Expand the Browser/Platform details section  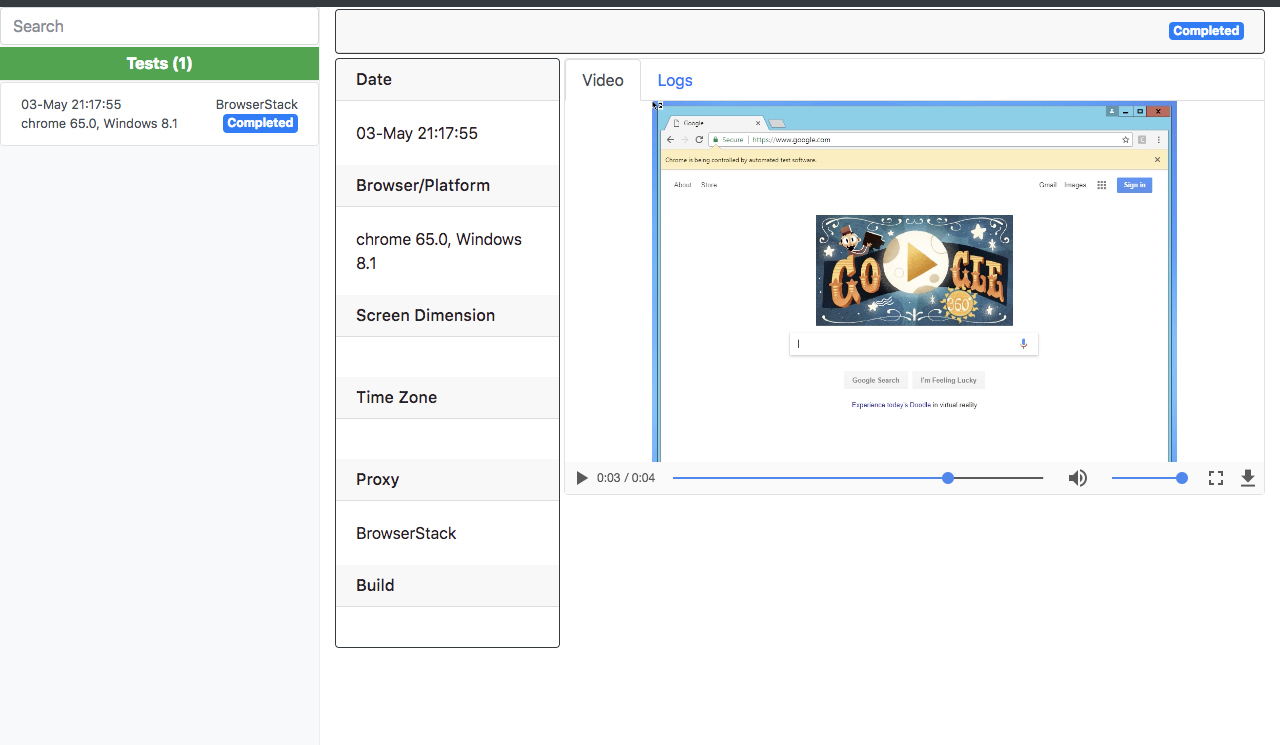click(x=422, y=185)
